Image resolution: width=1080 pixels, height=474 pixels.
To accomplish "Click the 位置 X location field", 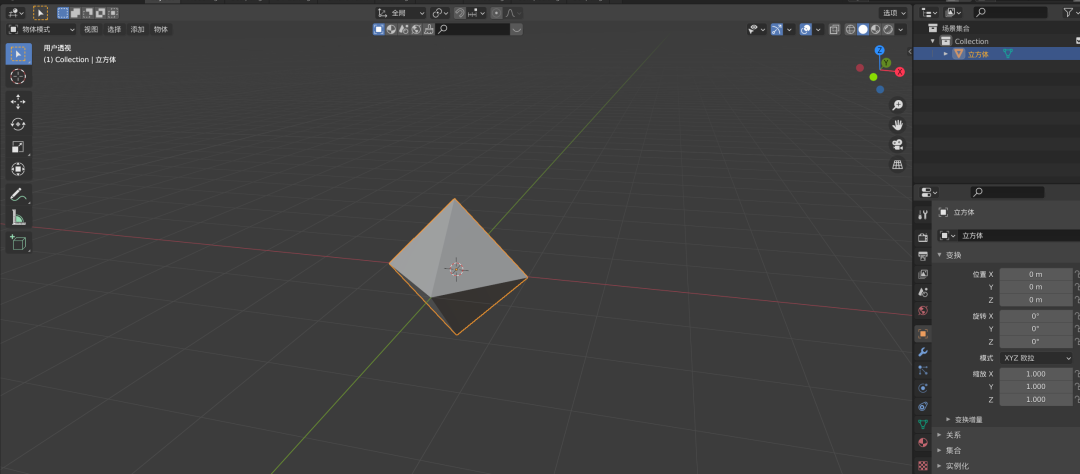I will [1036, 274].
